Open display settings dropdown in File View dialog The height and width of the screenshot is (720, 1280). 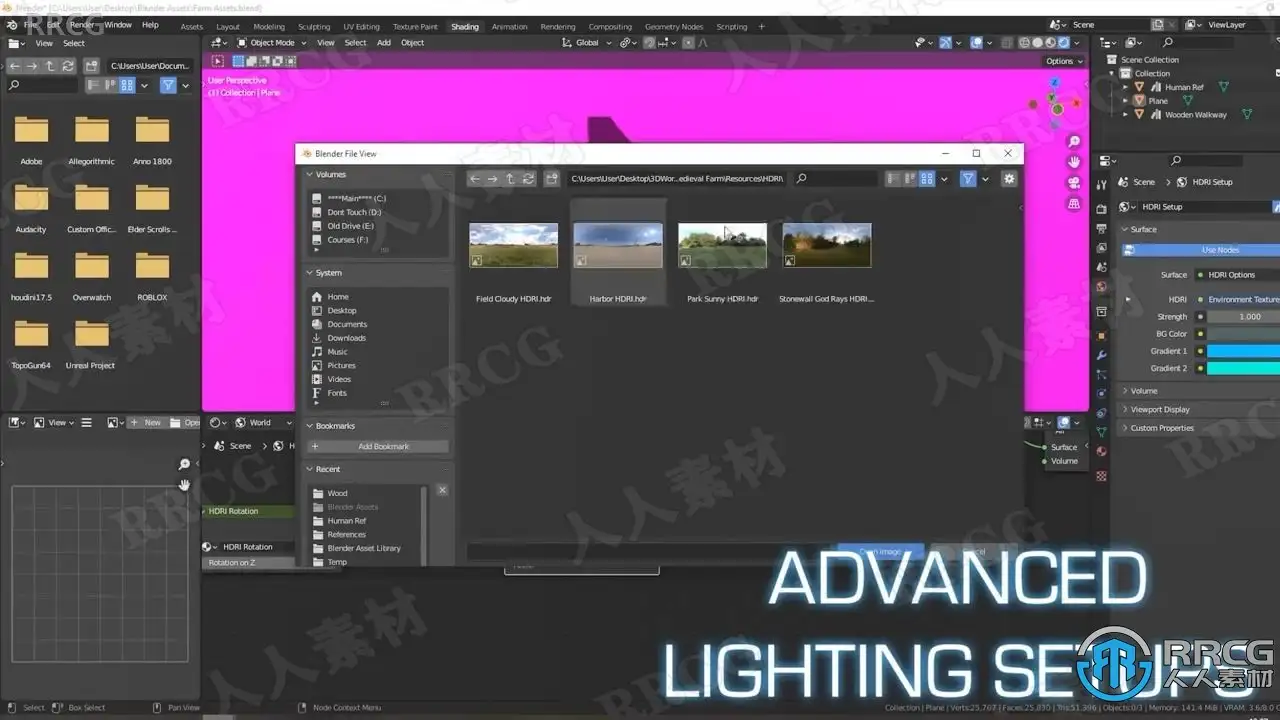click(945, 179)
